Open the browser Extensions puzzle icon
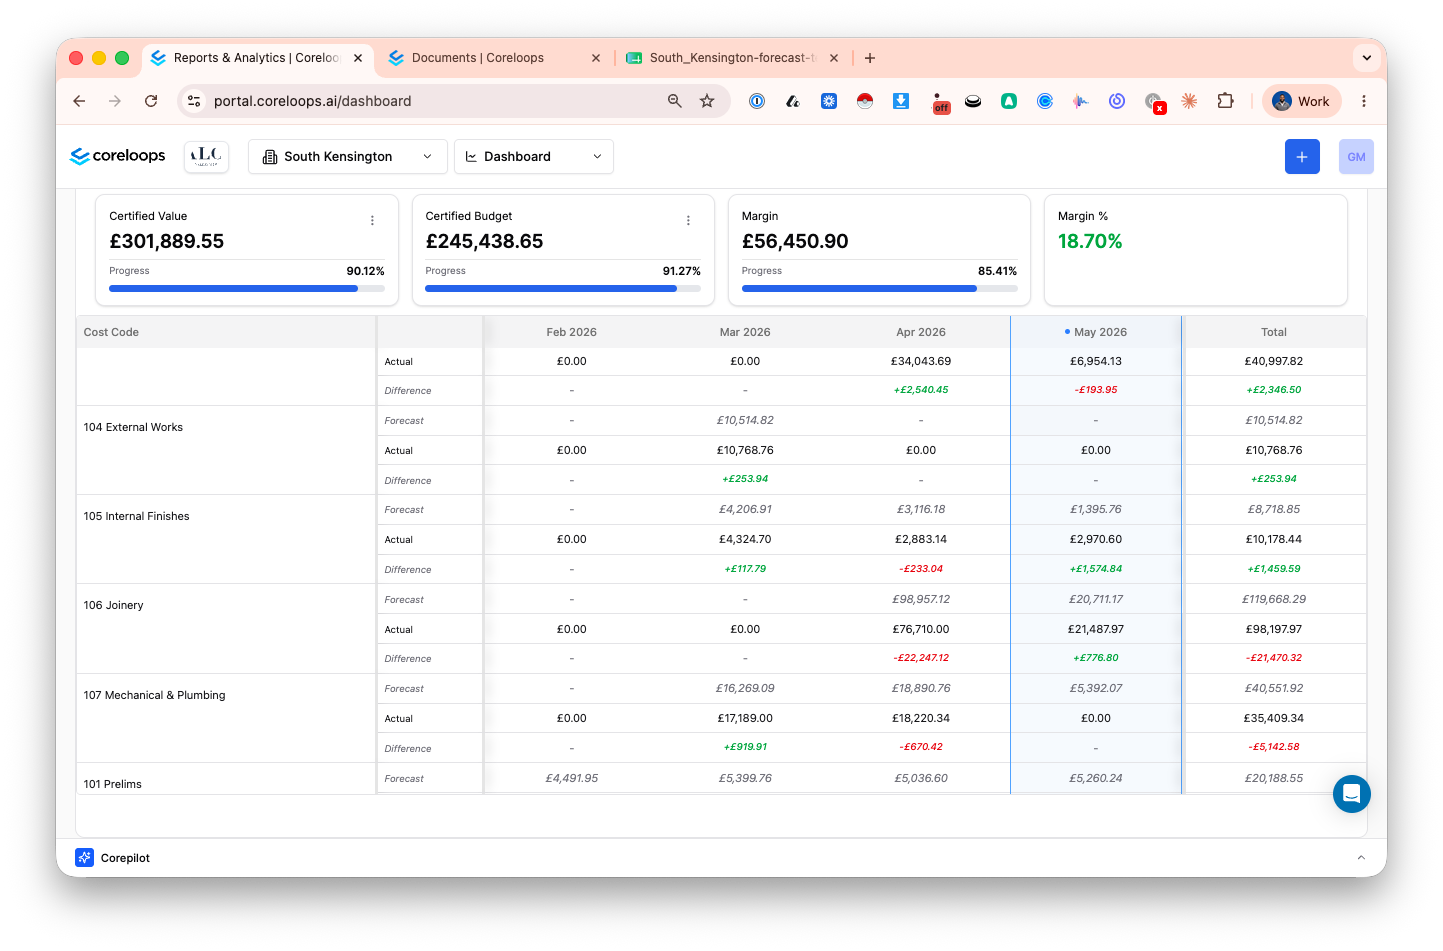 (1225, 101)
